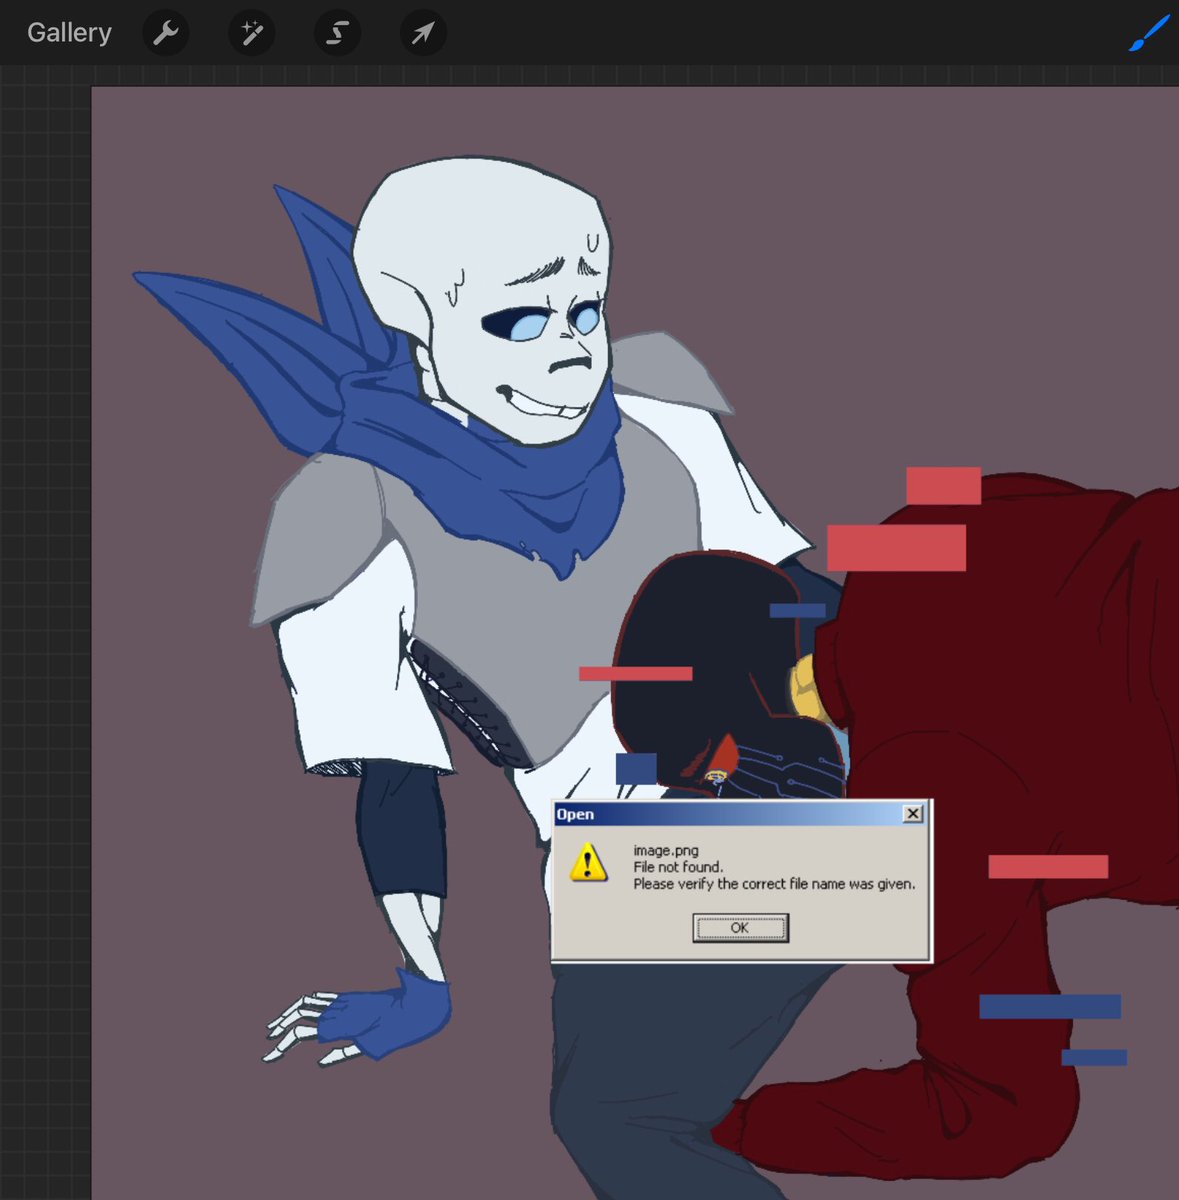
Task: Click OK in the Open dialog
Action: [740, 928]
